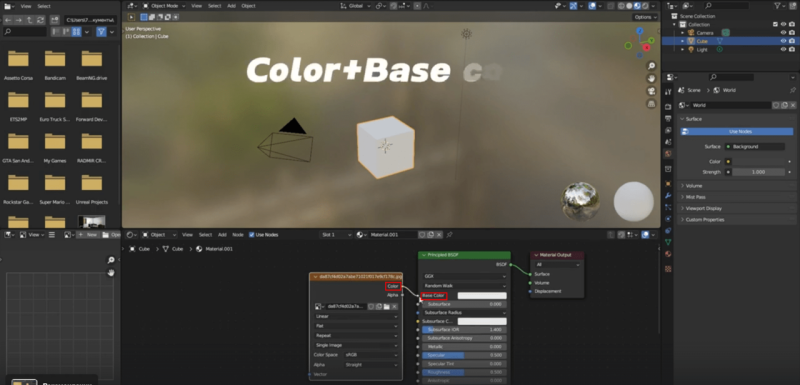Hide Camera in viewport with eye icon
The height and width of the screenshot is (385, 800).
tap(784, 33)
